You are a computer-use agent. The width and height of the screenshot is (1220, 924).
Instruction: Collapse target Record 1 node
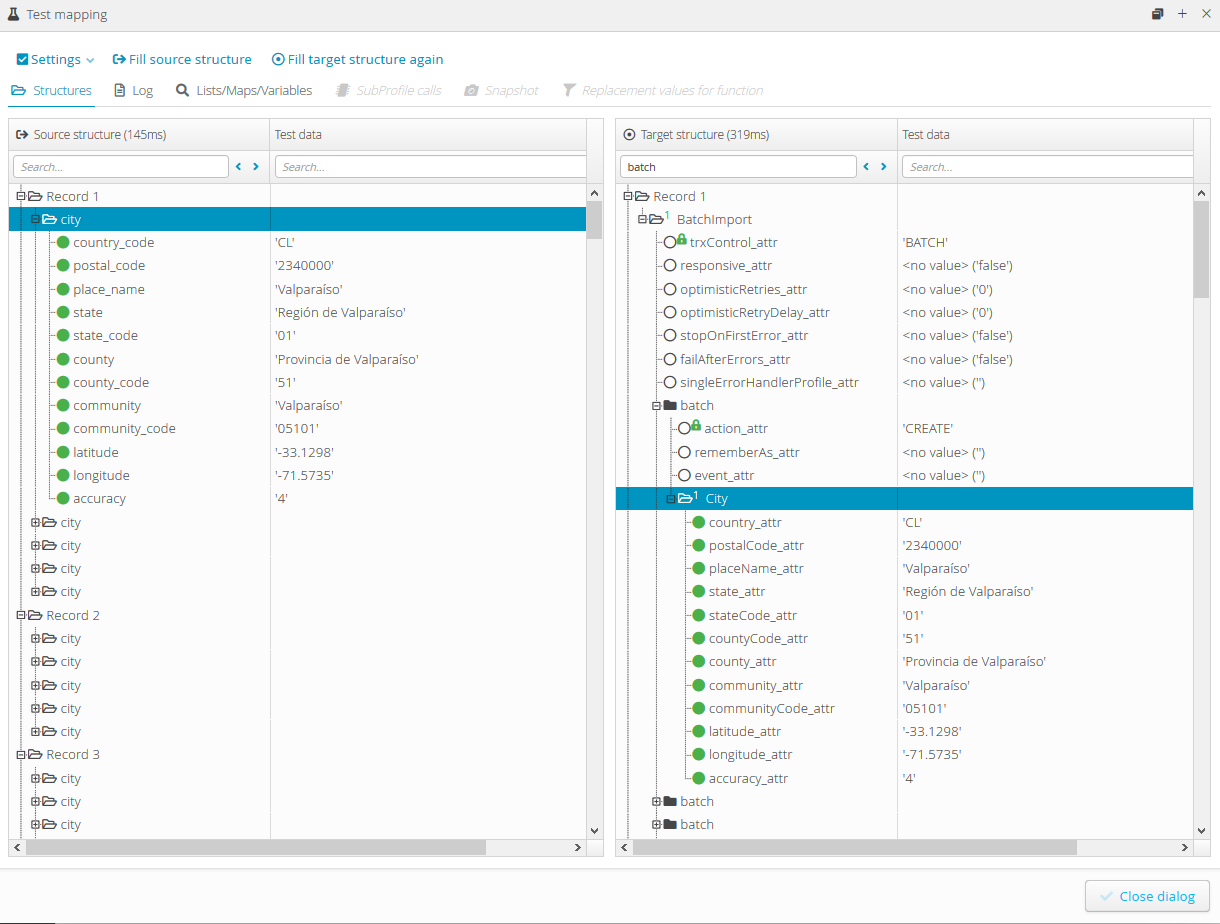(x=628, y=196)
